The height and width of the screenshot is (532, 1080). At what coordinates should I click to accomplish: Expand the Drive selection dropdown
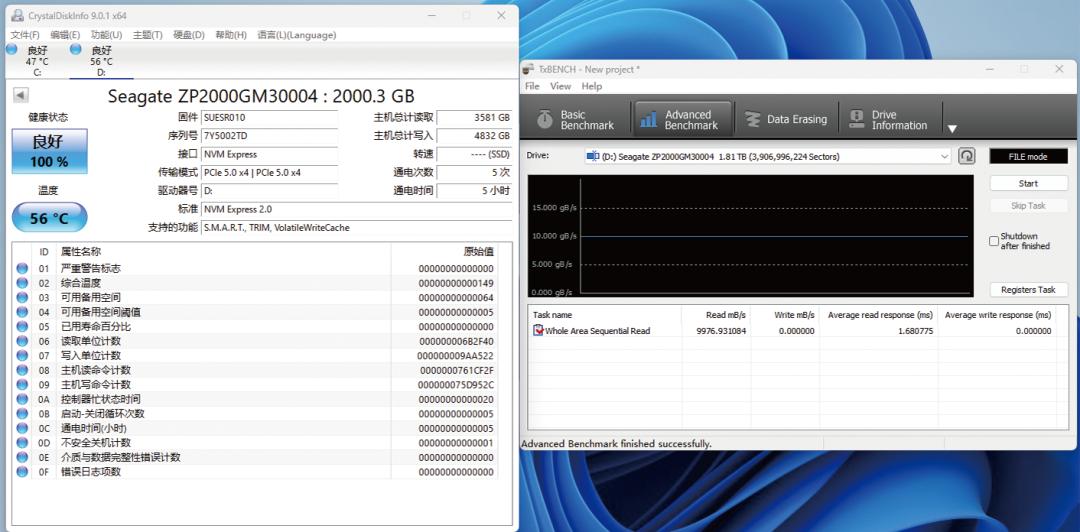click(x=944, y=157)
